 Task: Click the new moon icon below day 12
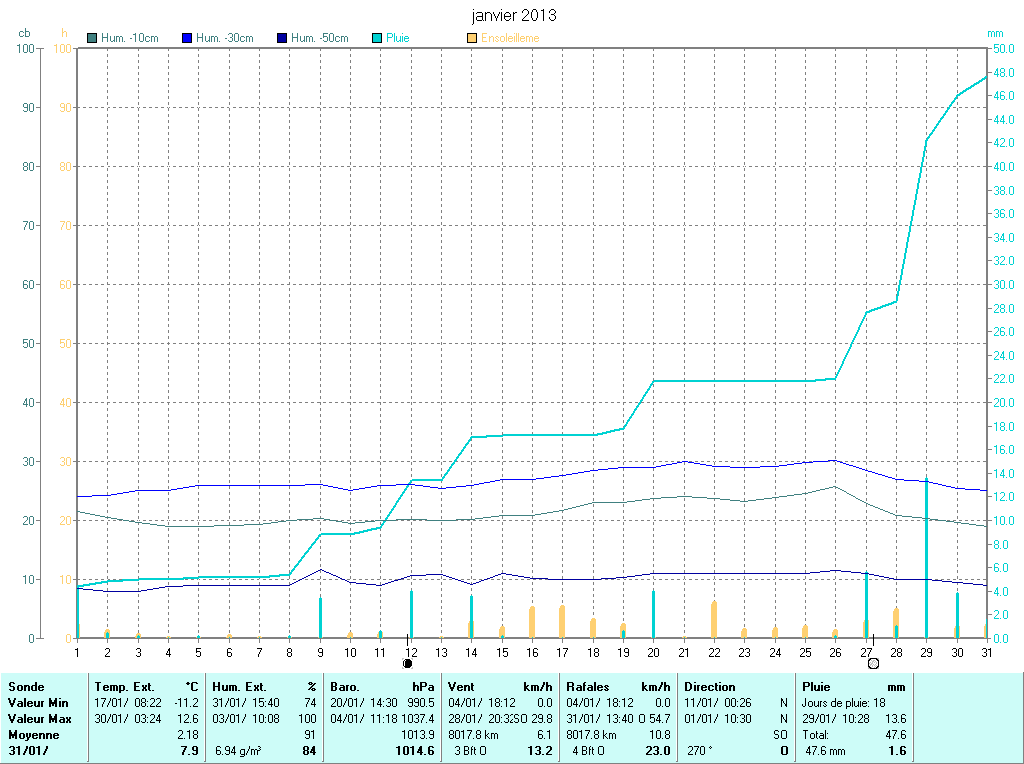point(407,663)
